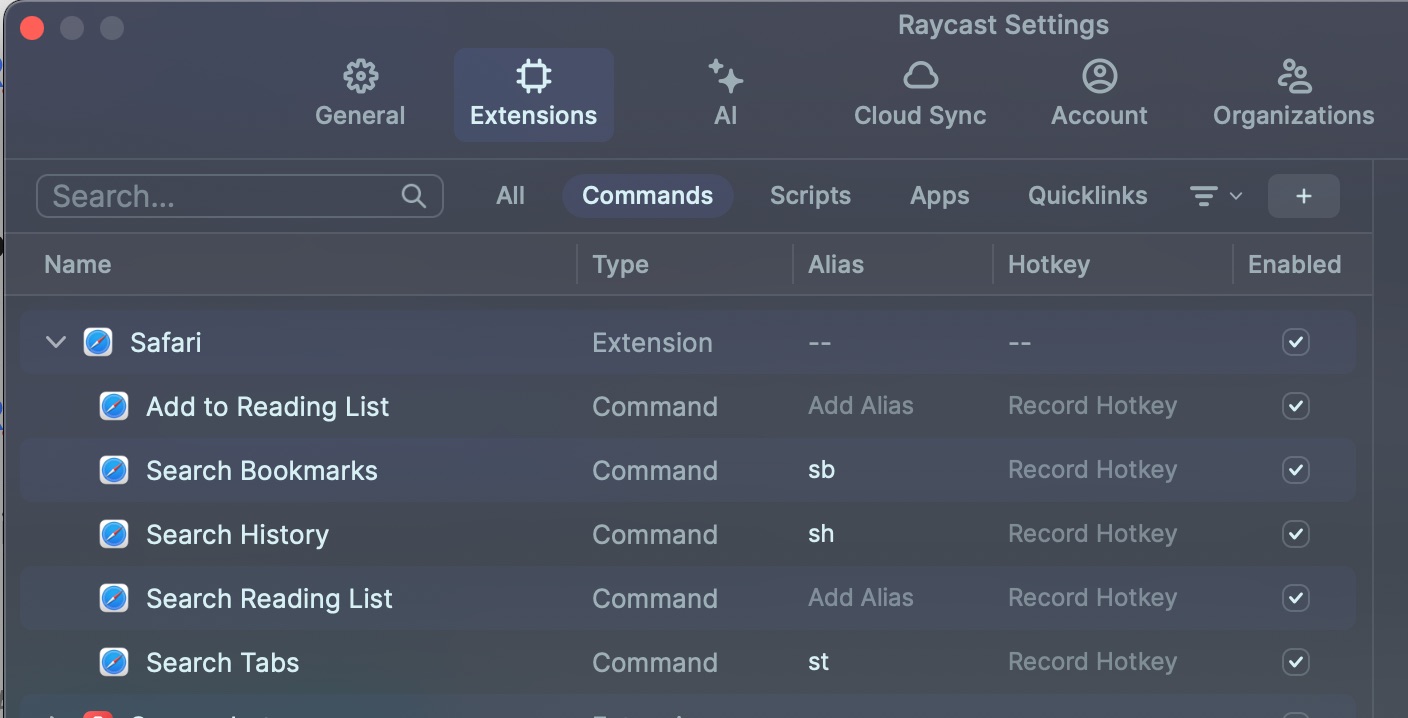Screen dimensions: 1408x718
Task: Click the magnifier icon in search field
Action: [413, 196]
